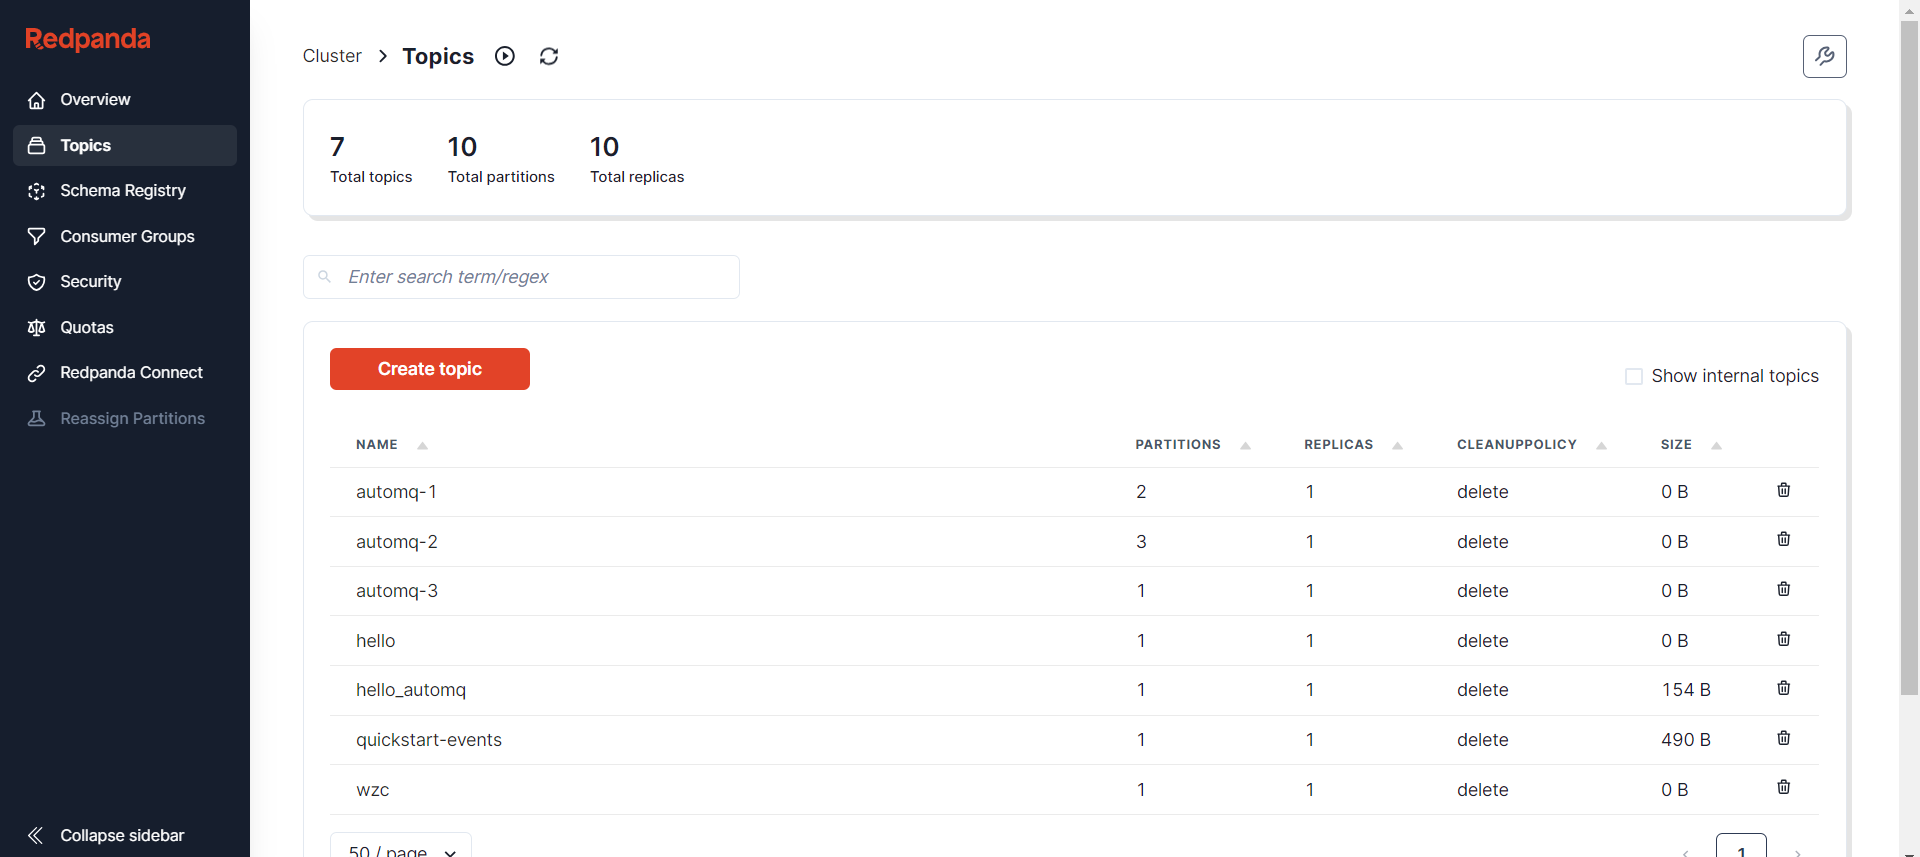Delete the wzc topic using trash icon
The width and height of the screenshot is (1920, 857).
(1783, 787)
